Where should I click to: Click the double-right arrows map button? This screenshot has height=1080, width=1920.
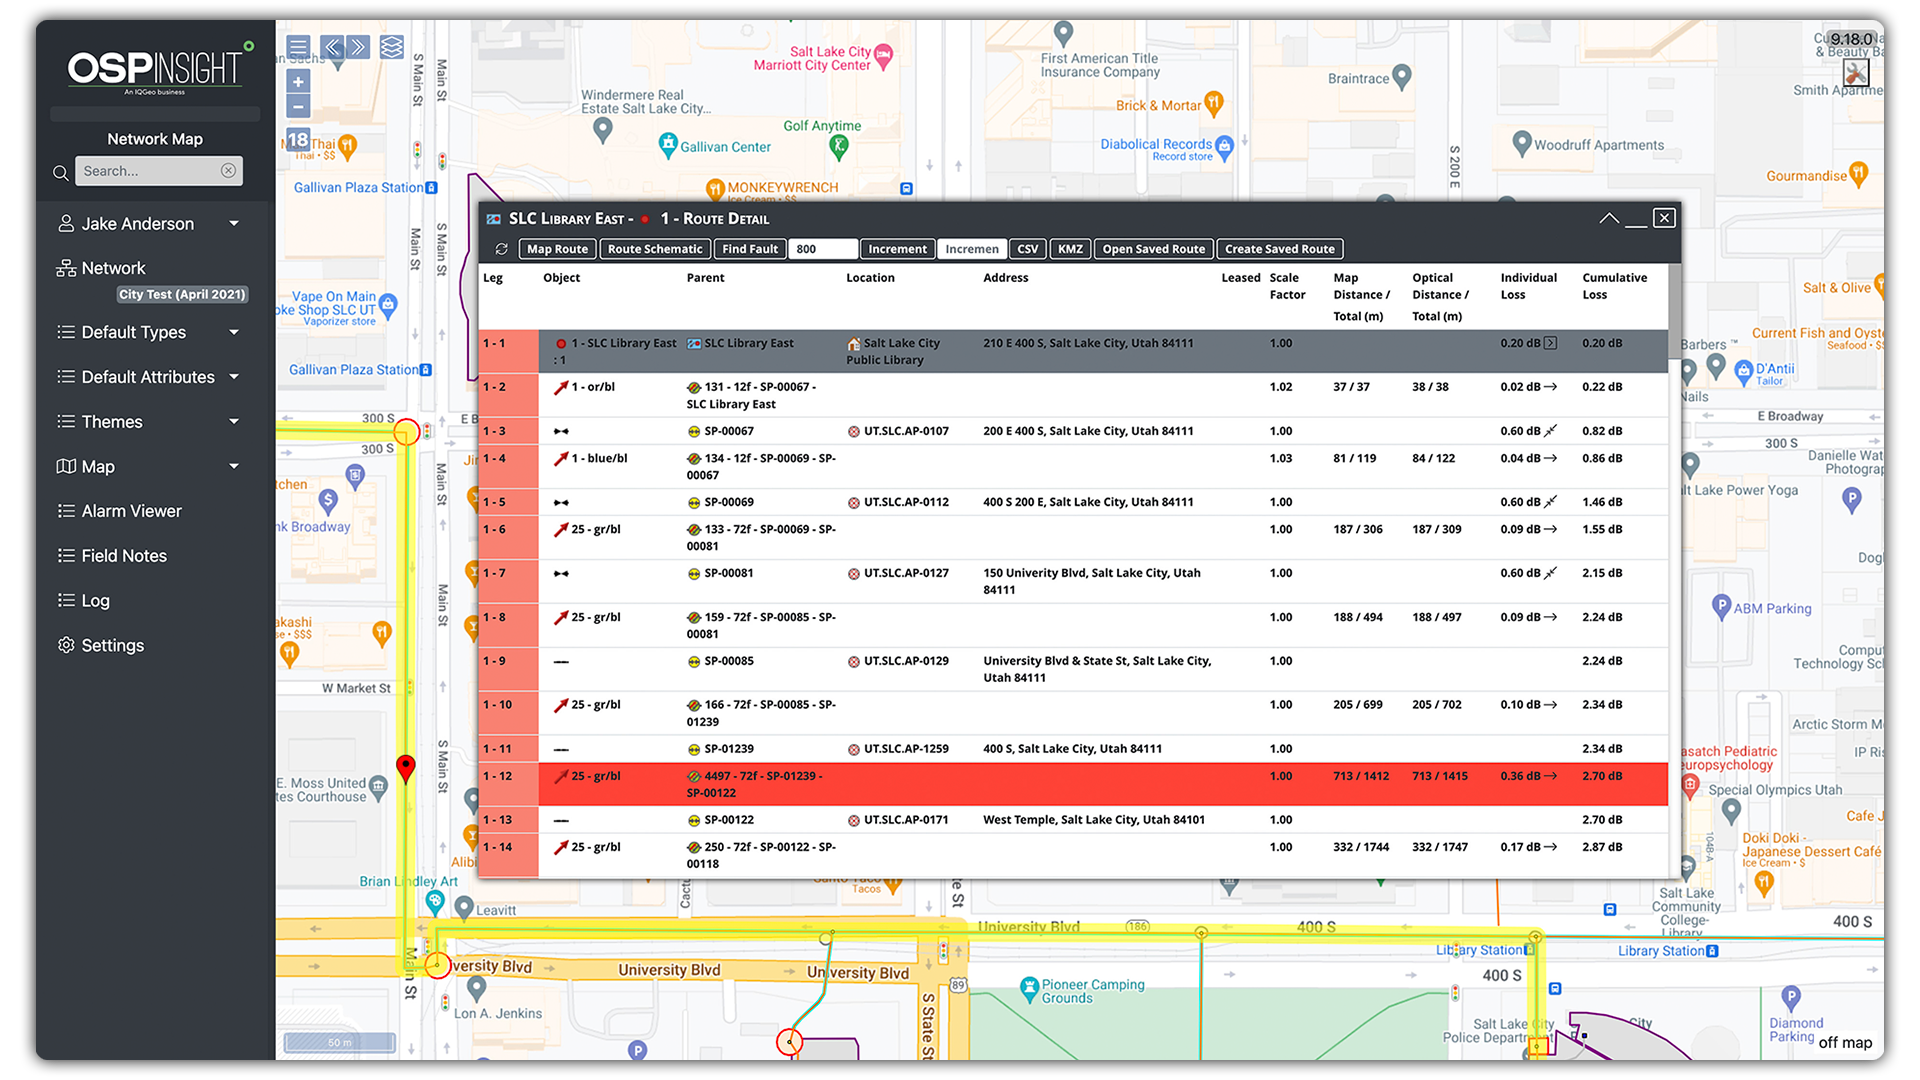[x=358, y=47]
